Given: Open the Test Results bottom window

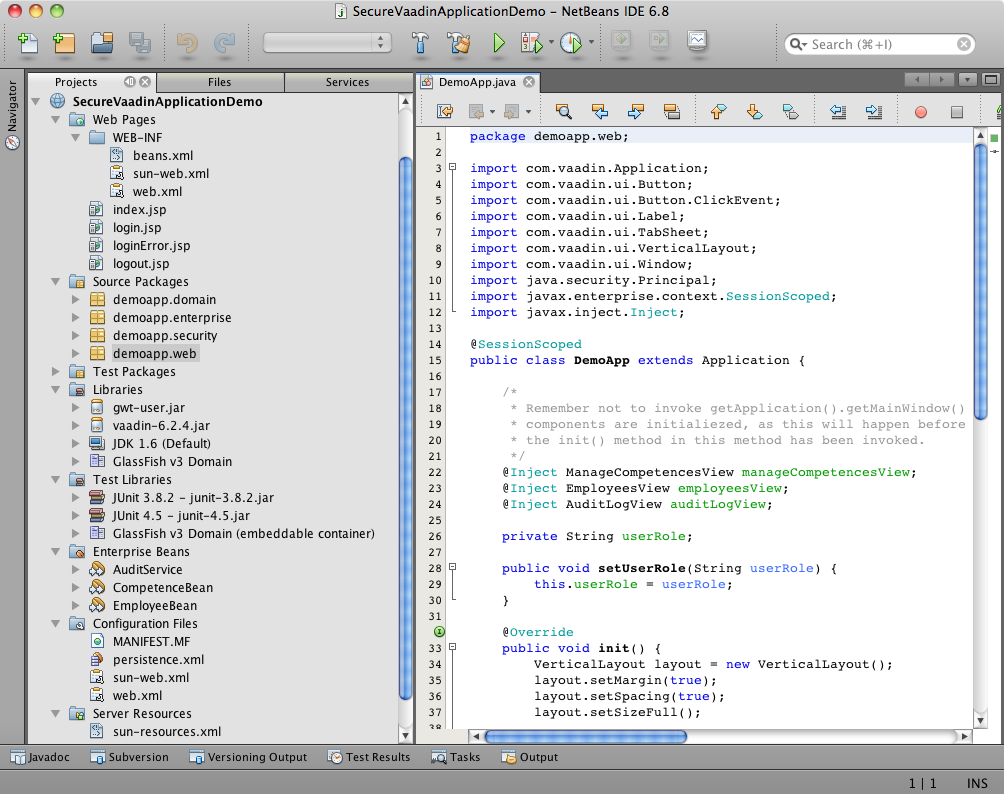Looking at the screenshot, I should tap(369, 757).
